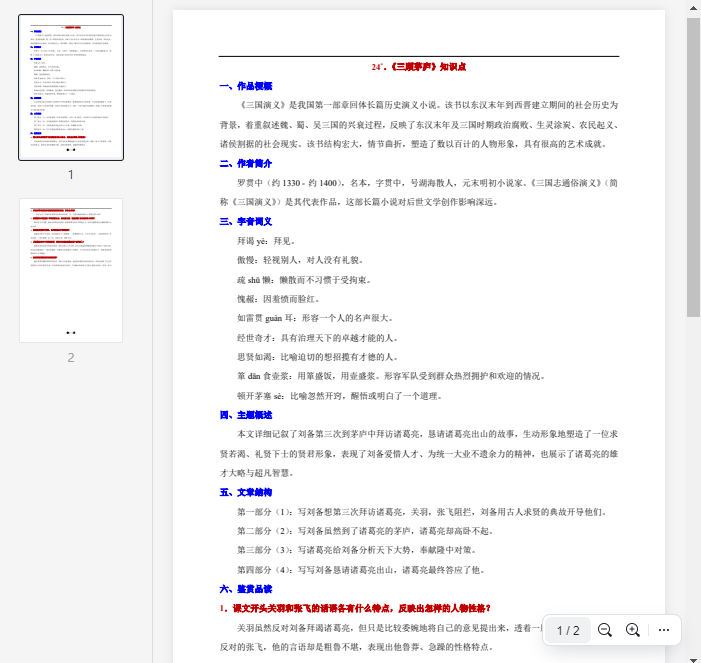Click the line starting with 第一部分（1）

click(420, 512)
